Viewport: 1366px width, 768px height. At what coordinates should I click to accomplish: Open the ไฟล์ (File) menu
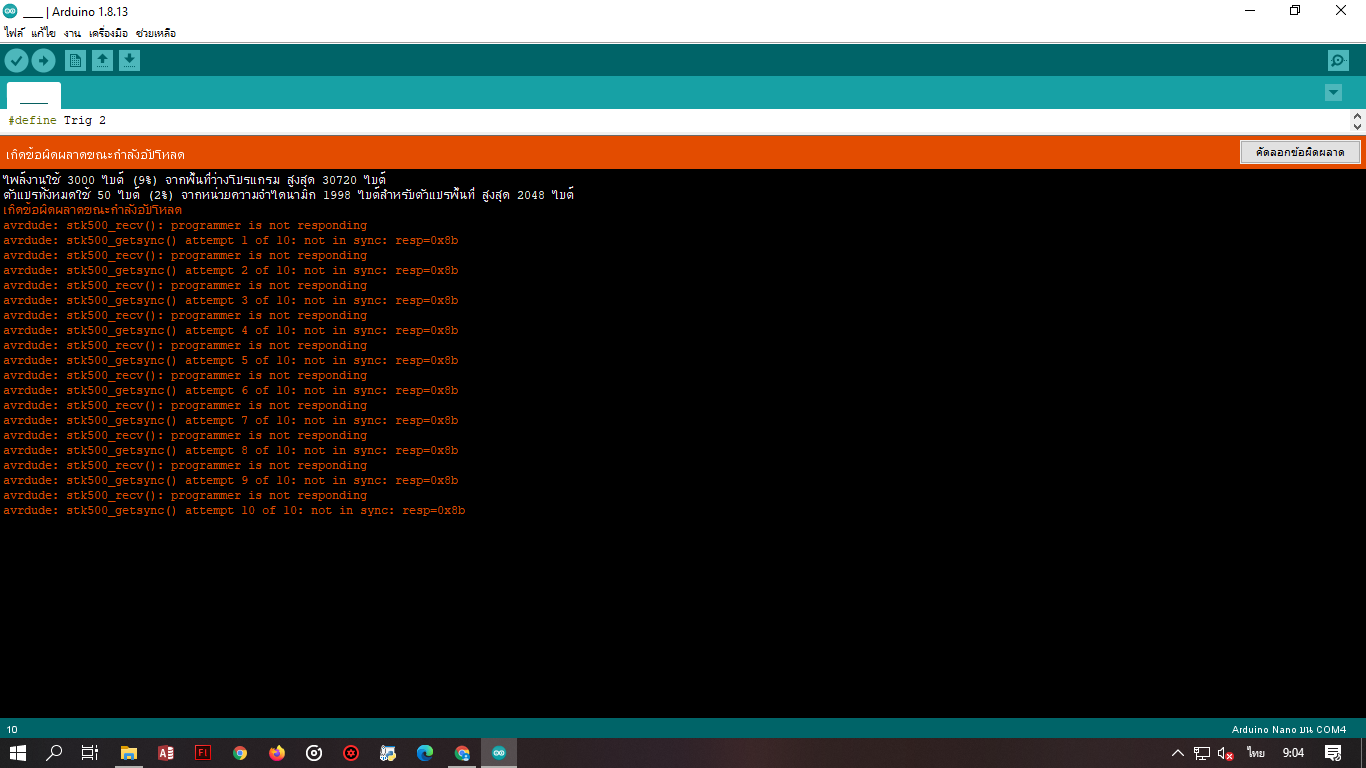pyautogui.click(x=14, y=33)
